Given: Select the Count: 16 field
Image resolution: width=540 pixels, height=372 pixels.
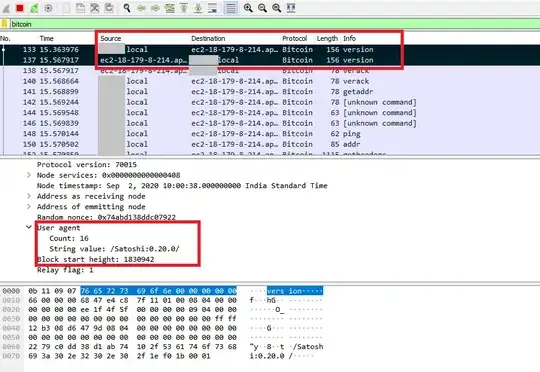Looking at the screenshot, I should [69, 238].
